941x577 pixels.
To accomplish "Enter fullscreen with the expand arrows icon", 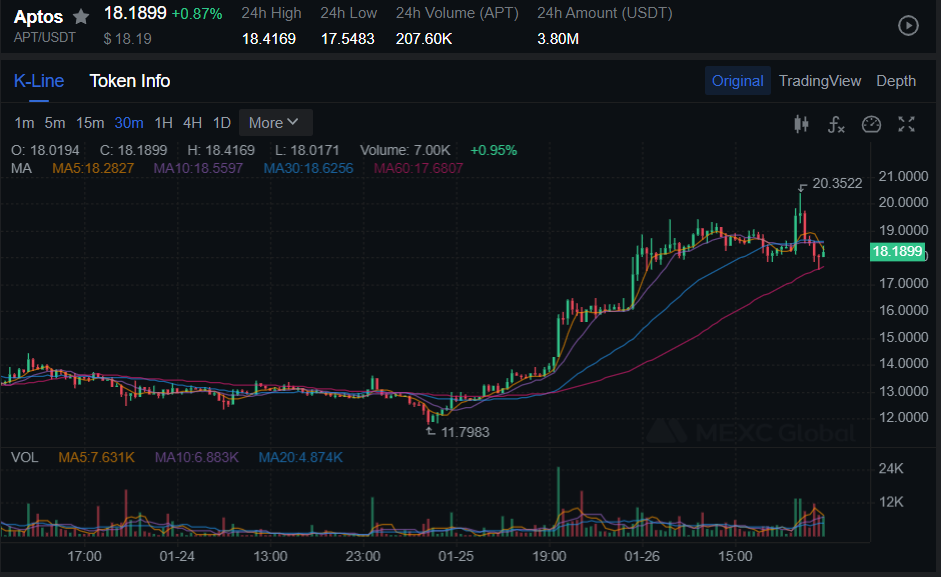I will tap(906, 124).
